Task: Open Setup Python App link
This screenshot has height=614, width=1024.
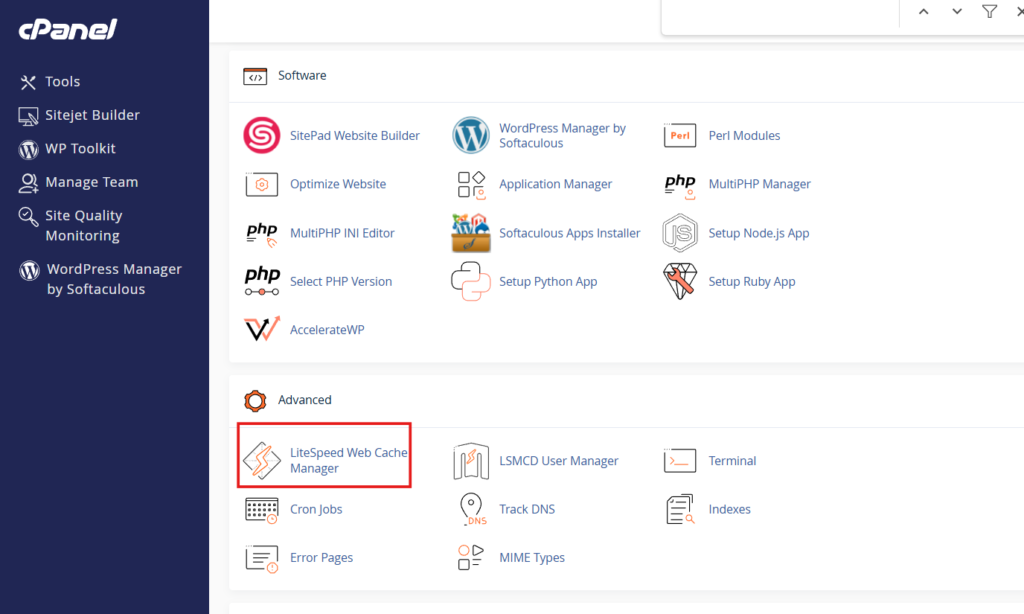Action: tap(548, 281)
